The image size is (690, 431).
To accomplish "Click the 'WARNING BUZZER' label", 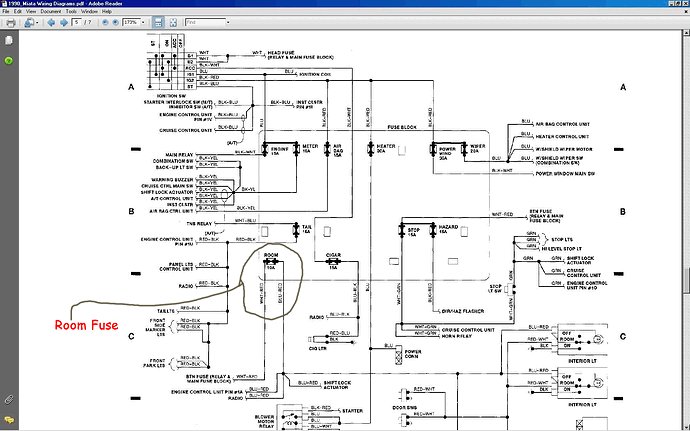I will [x=172, y=180].
